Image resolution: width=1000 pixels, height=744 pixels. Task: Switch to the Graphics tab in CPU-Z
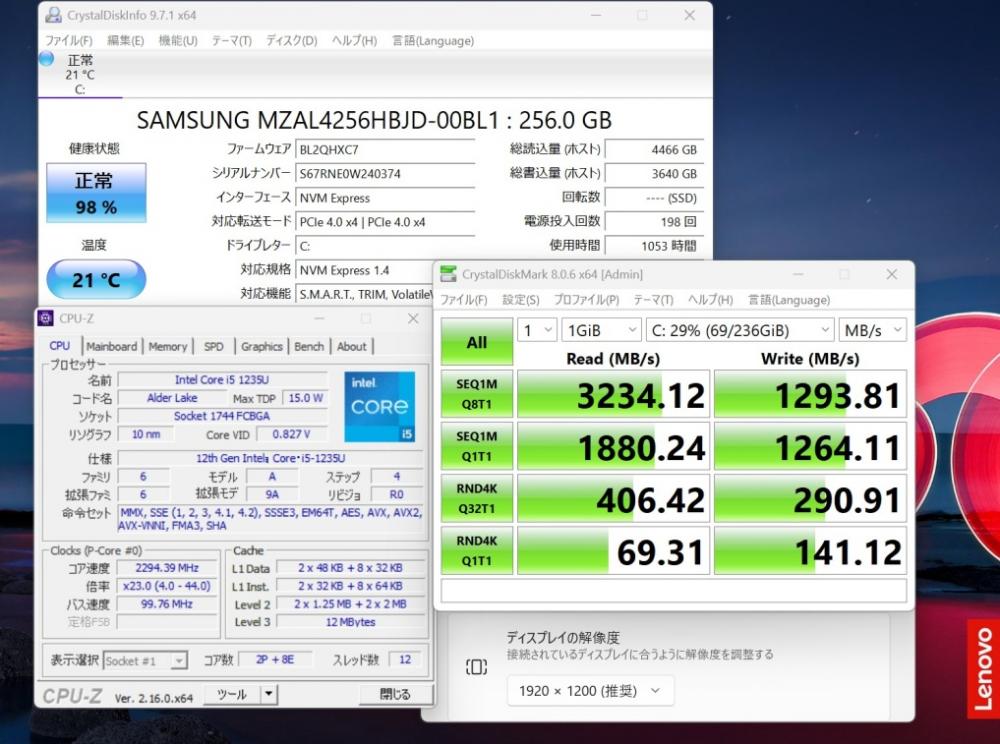click(x=261, y=346)
